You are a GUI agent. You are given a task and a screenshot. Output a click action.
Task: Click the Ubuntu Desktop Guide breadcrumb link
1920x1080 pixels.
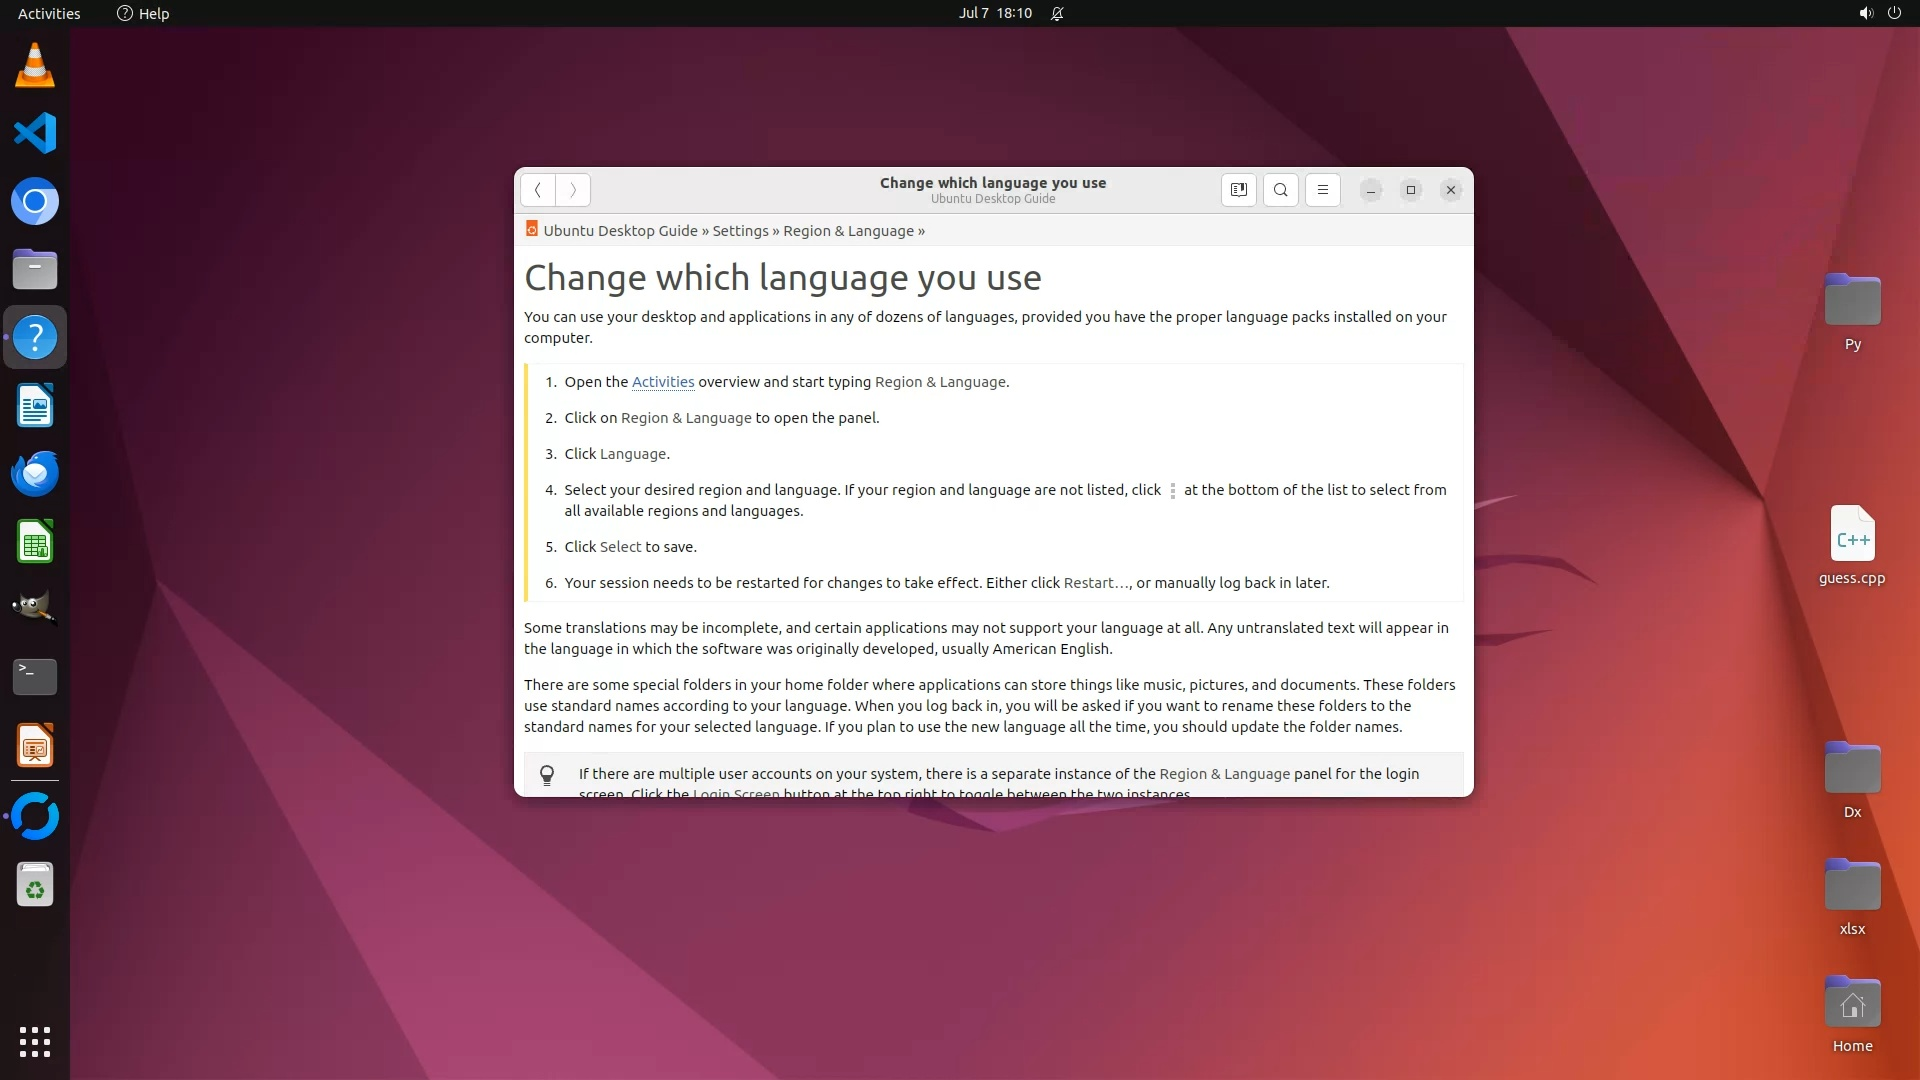click(x=620, y=231)
